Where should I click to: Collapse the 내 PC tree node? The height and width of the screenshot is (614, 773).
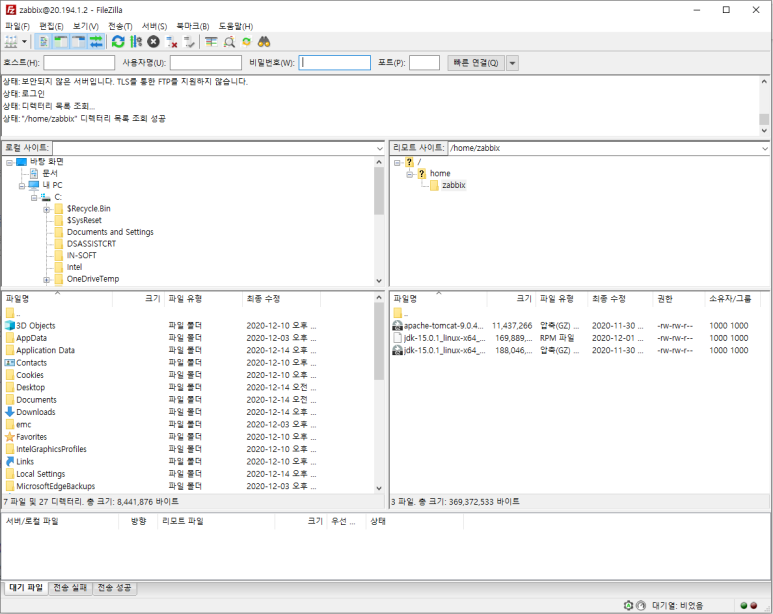pyautogui.click(x=22, y=186)
